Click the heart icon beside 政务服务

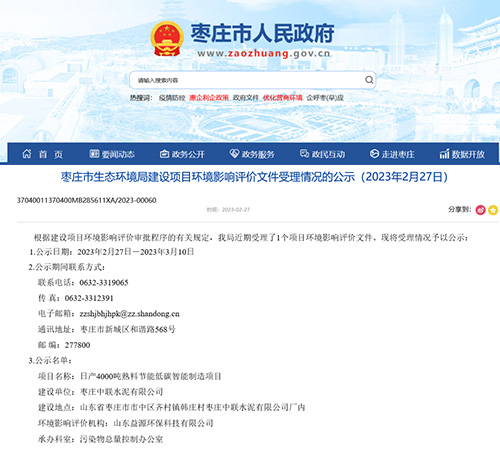(234, 154)
